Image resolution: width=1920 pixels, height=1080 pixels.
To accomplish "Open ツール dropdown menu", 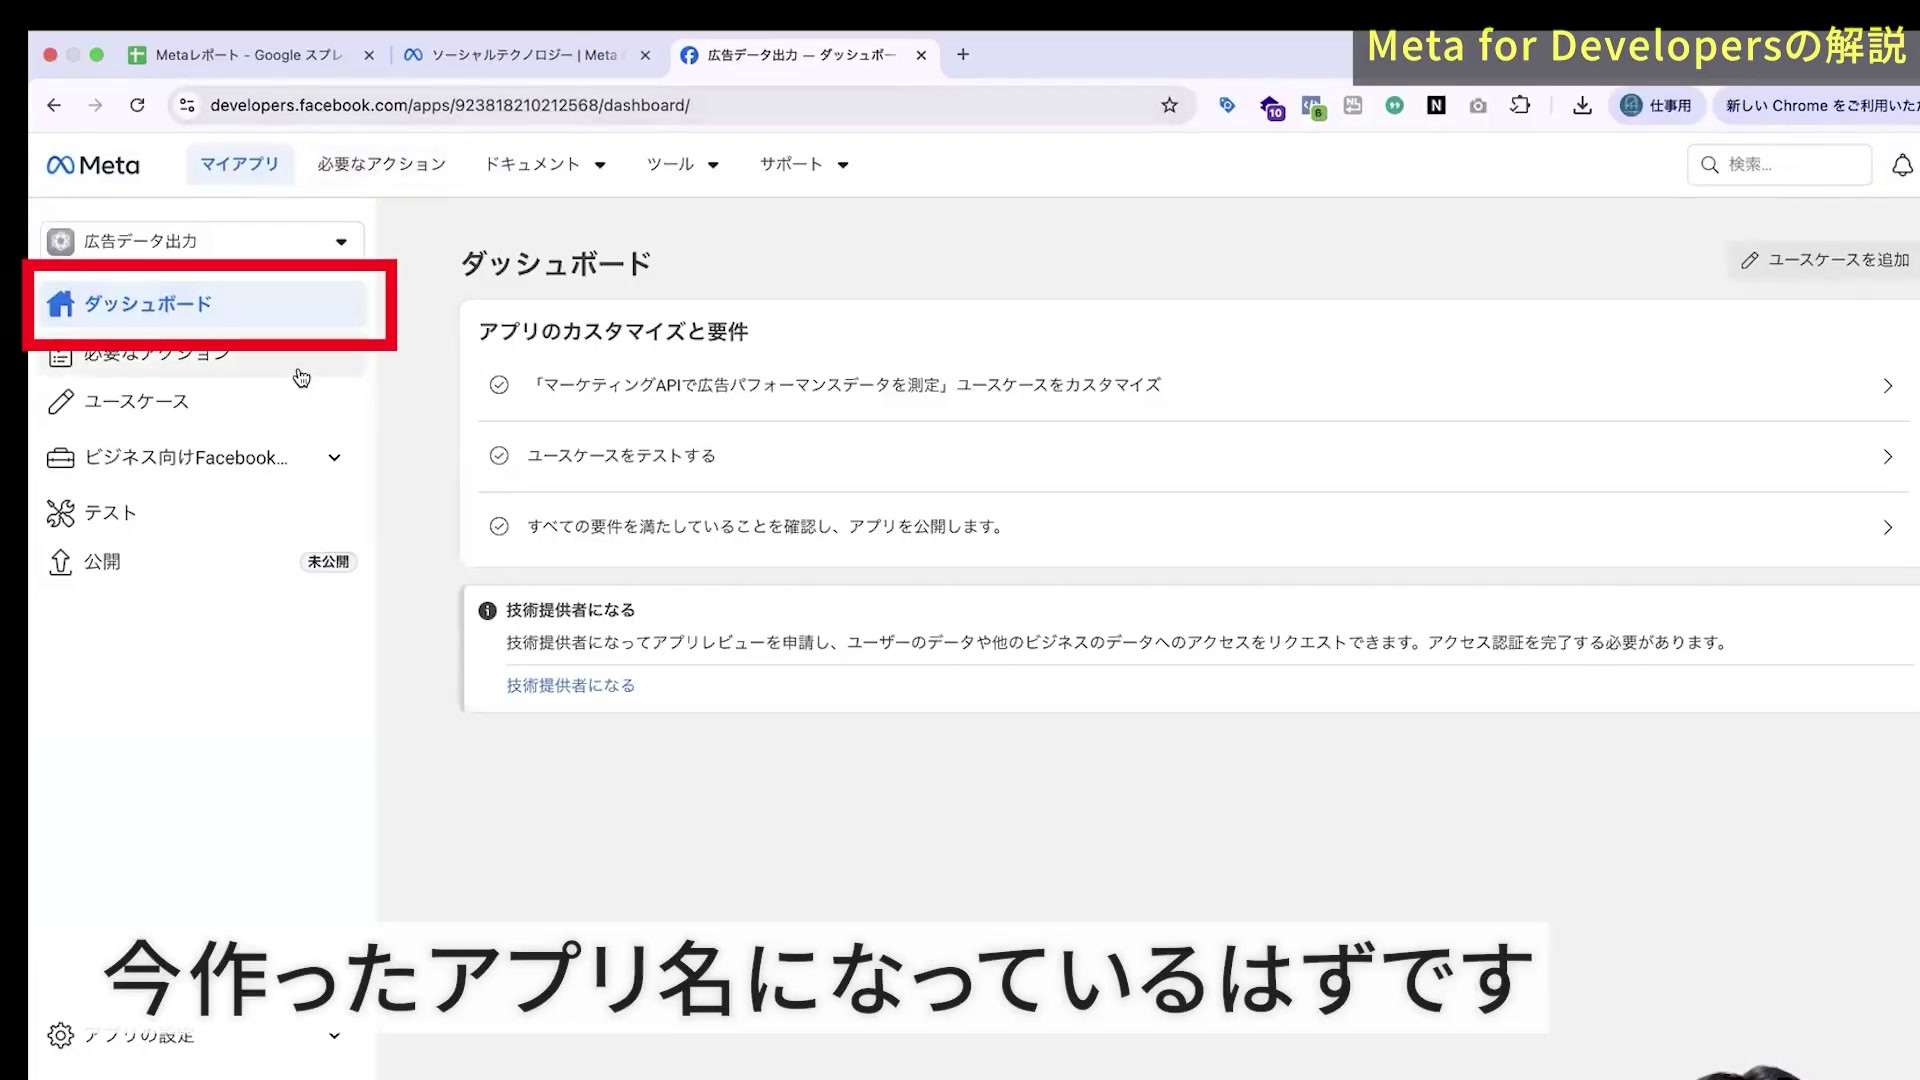I will tap(682, 164).
